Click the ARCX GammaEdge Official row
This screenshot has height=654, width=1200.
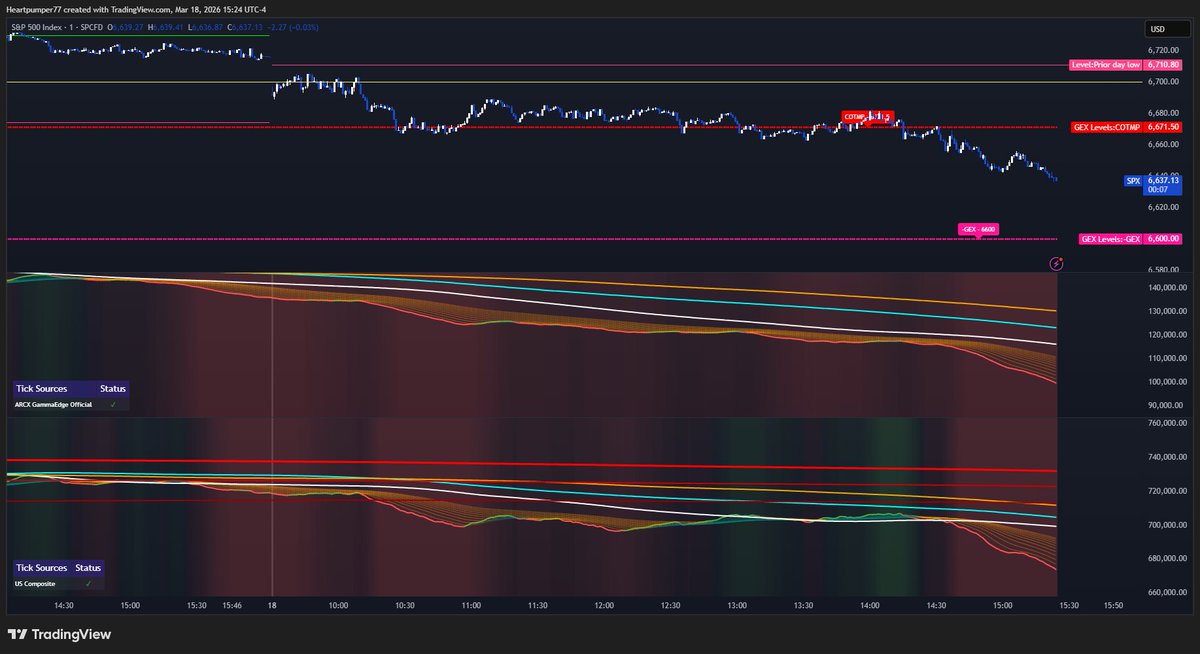pyautogui.click(x=71, y=404)
